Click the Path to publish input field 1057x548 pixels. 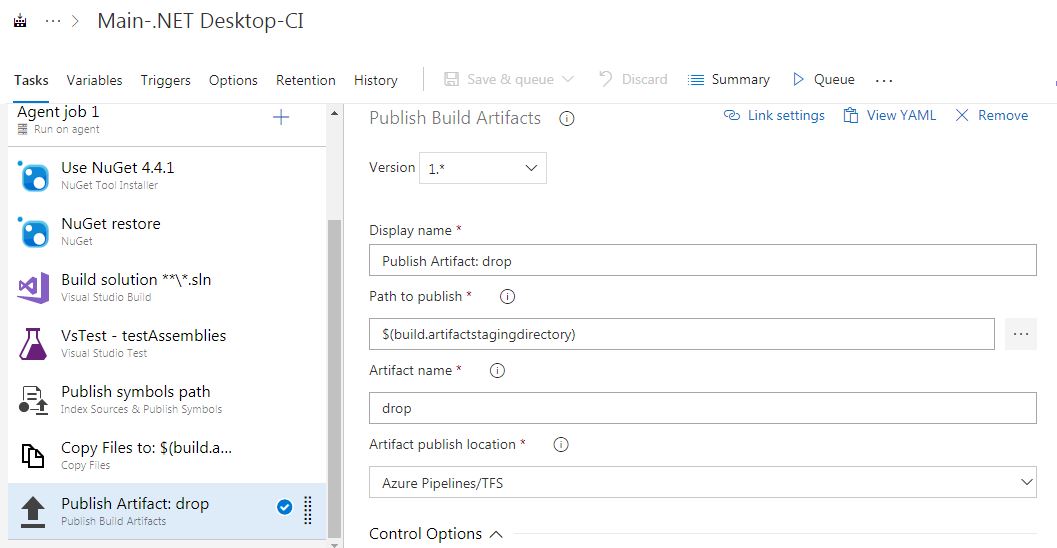[x=682, y=334]
